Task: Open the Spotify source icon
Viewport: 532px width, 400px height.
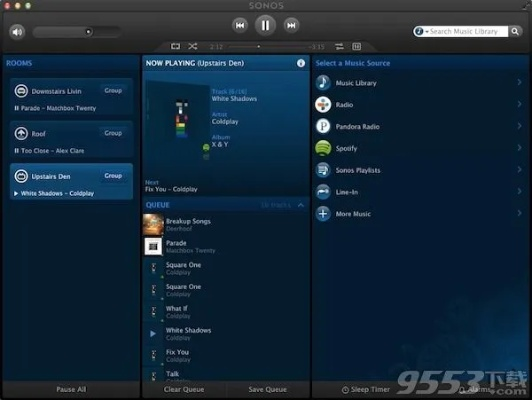Action: (x=323, y=148)
